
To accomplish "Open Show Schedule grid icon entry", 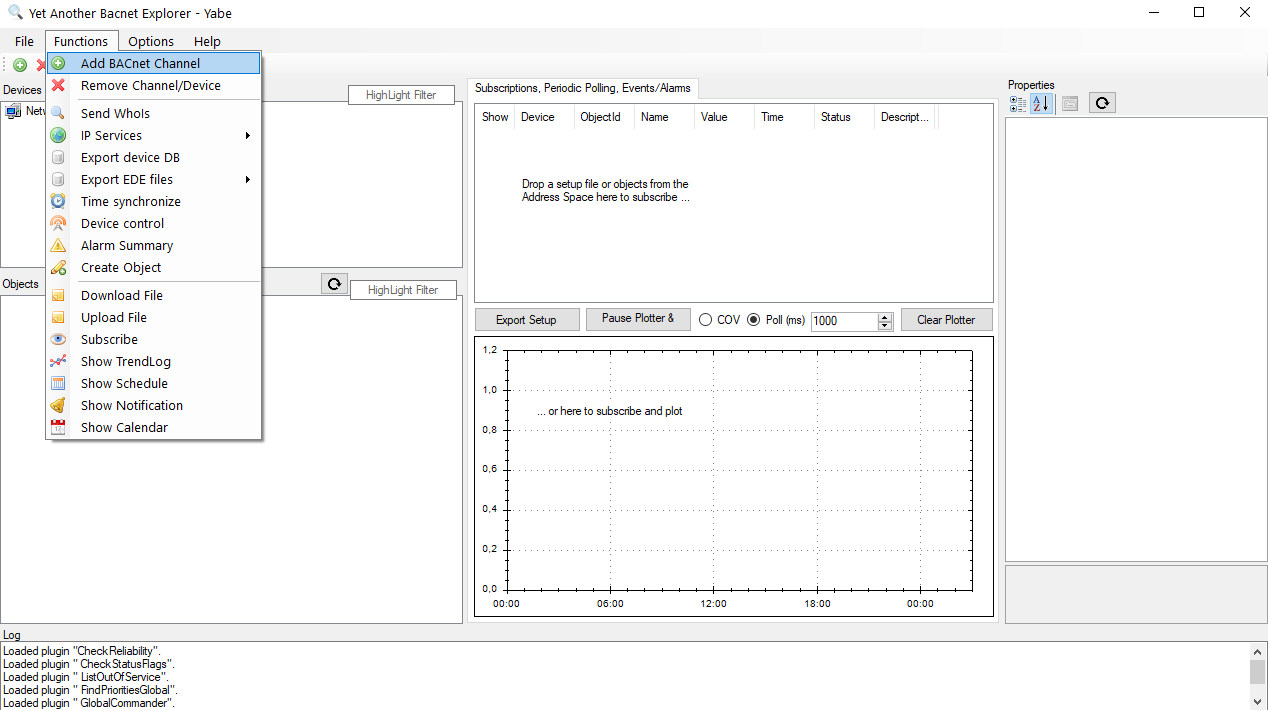I will coord(58,383).
